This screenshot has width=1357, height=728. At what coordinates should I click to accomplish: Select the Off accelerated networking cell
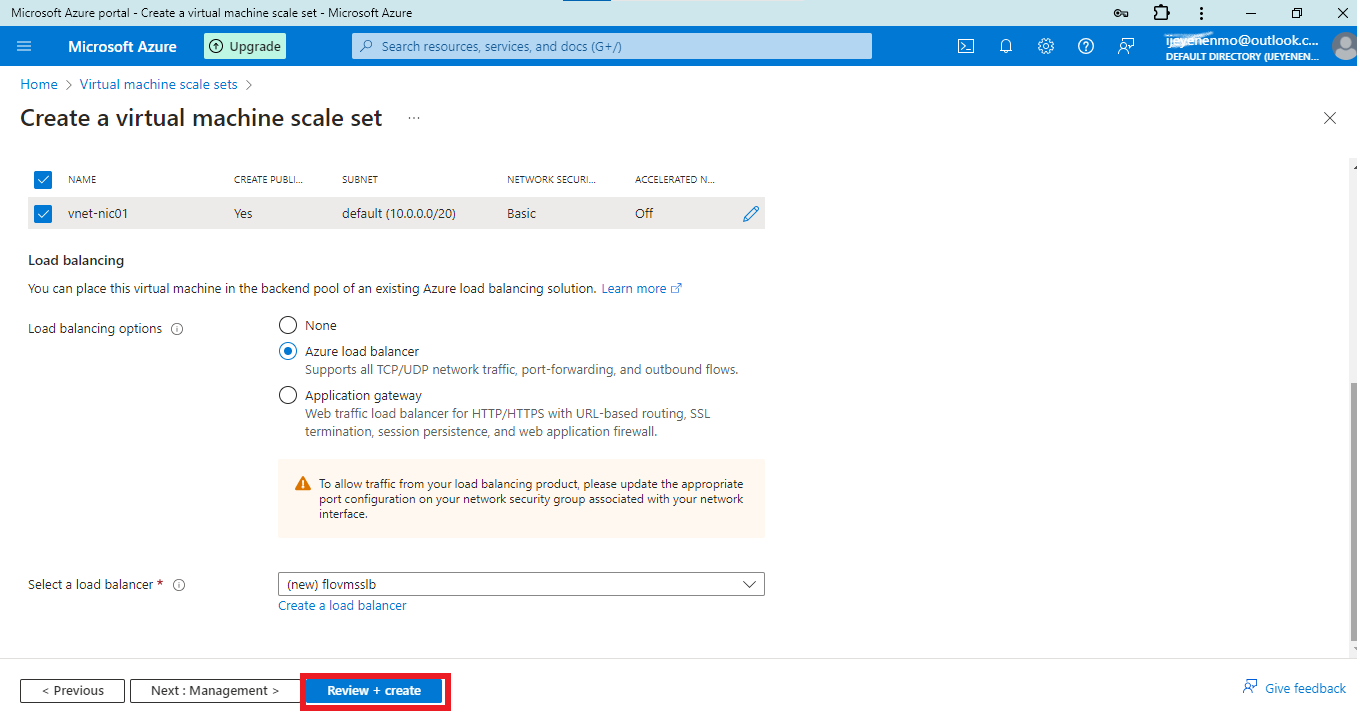[x=644, y=214]
